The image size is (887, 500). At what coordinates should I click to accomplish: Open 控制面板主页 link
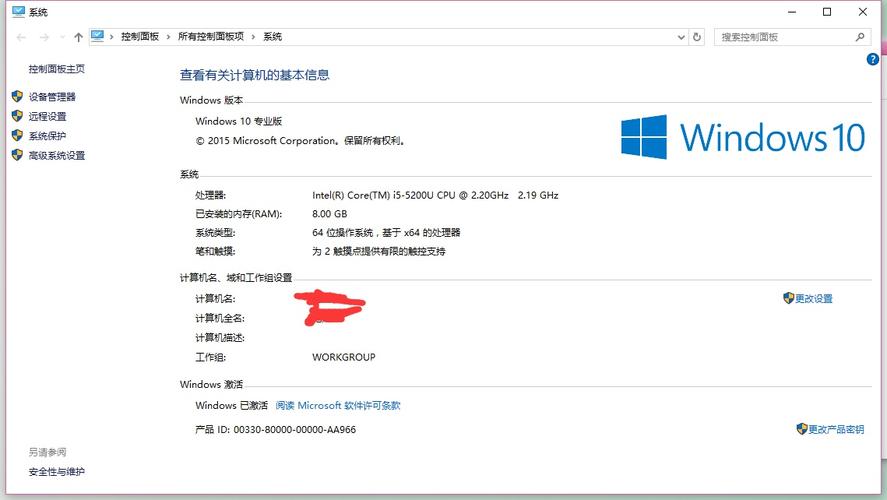pyautogui.click(x=57, y=69)
